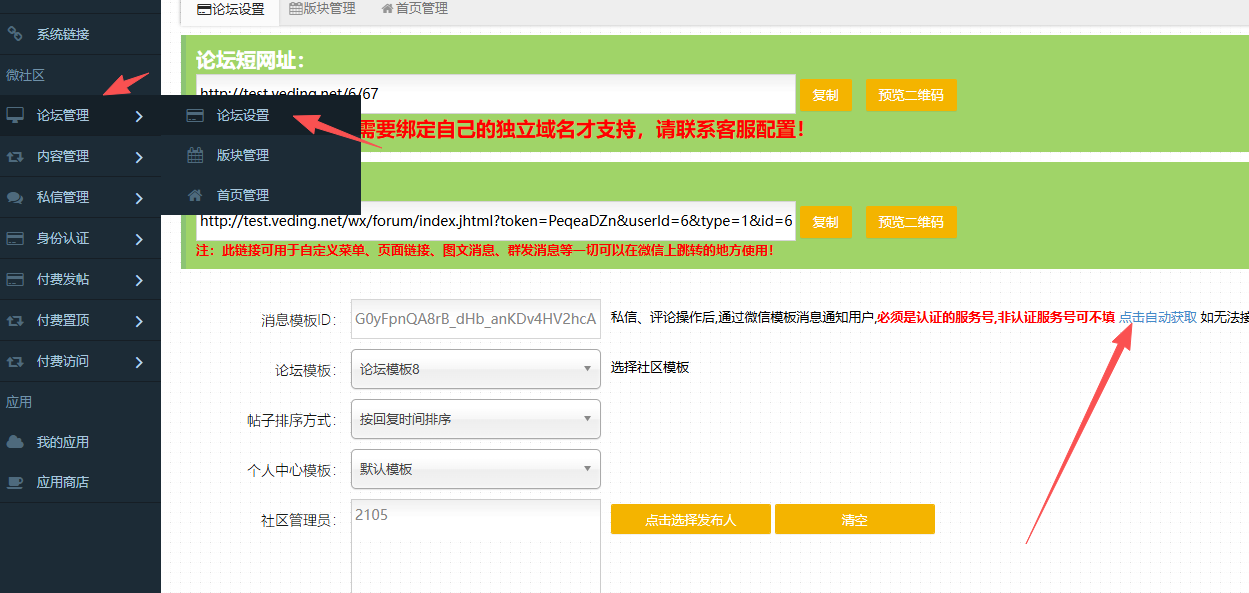Open the 论坛模板 dropdown

pyautogui.click(x=476, y=369)
